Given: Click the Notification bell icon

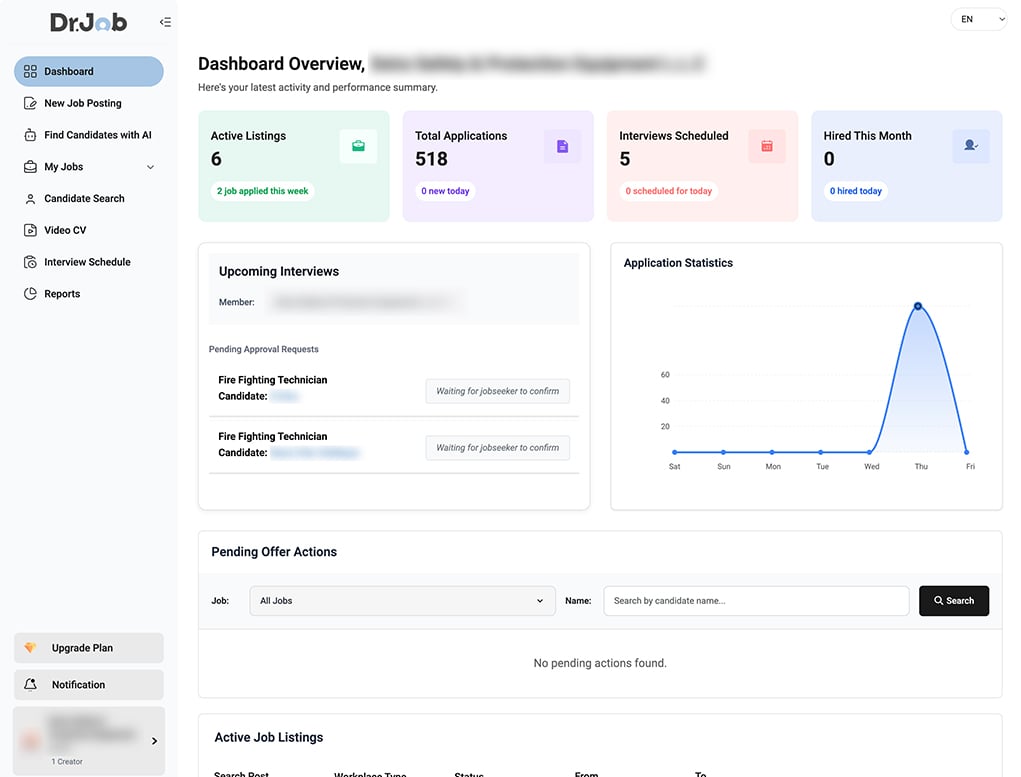Looking at the screenshot, I should click(30, 685).
